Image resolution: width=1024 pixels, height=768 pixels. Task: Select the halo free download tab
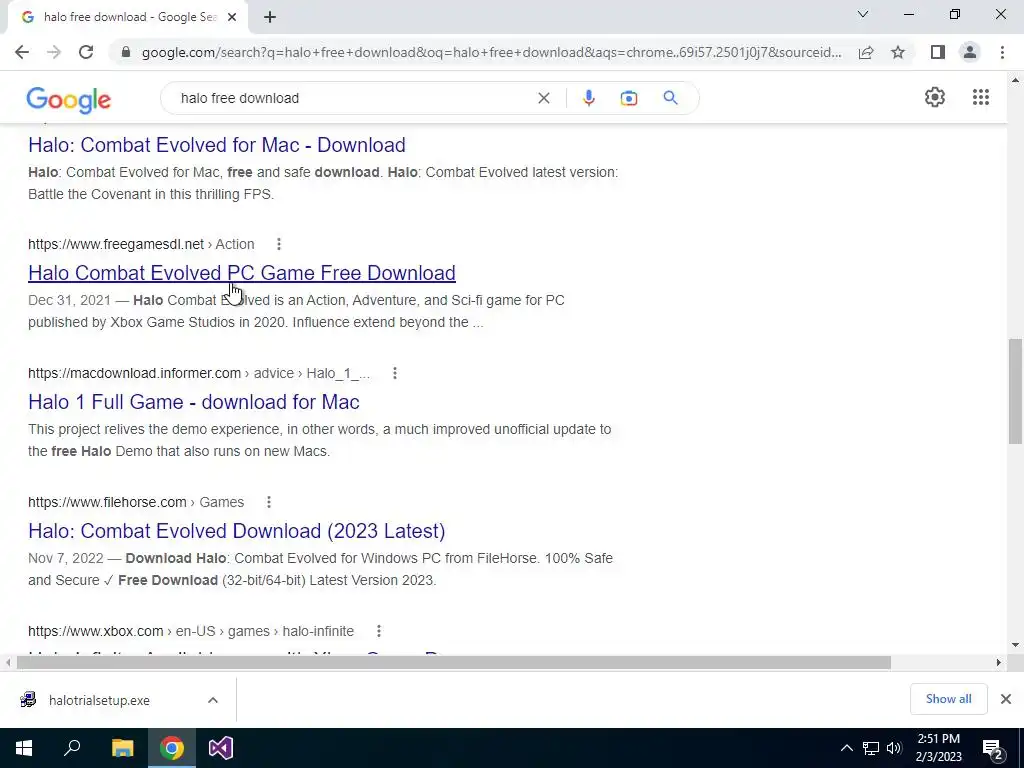(128, 17)
